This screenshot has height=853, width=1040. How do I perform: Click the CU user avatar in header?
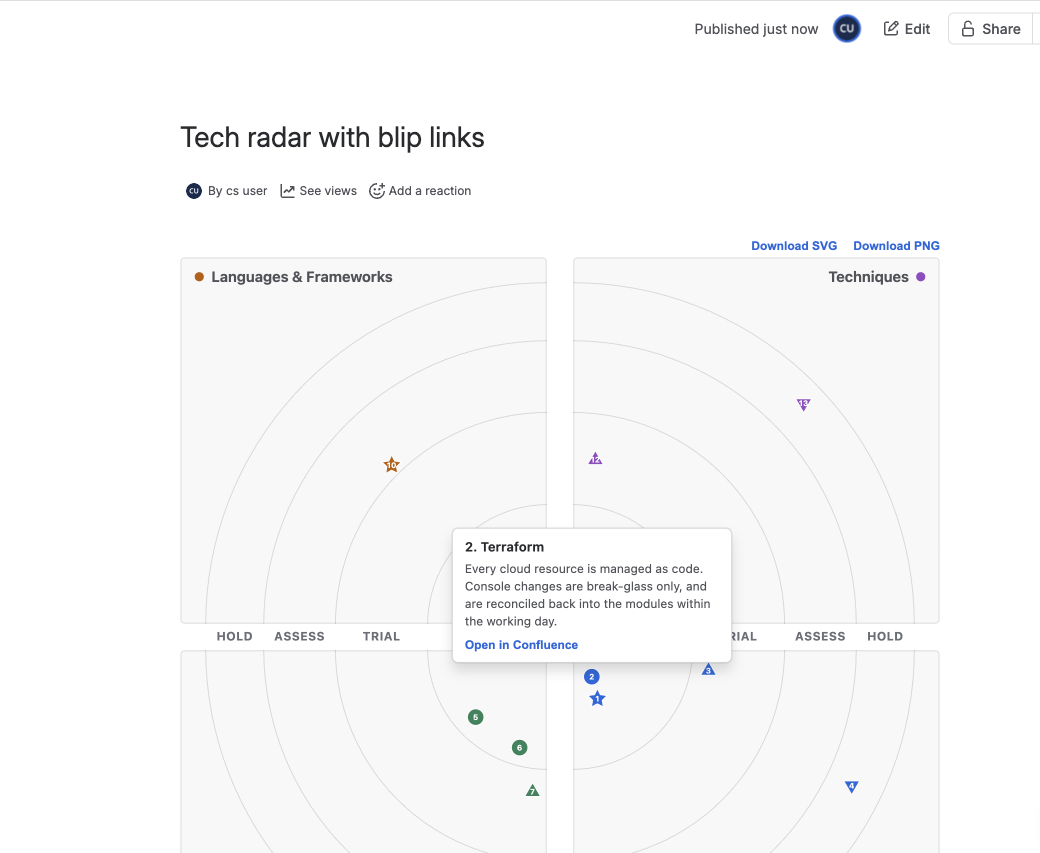[846, 29]
